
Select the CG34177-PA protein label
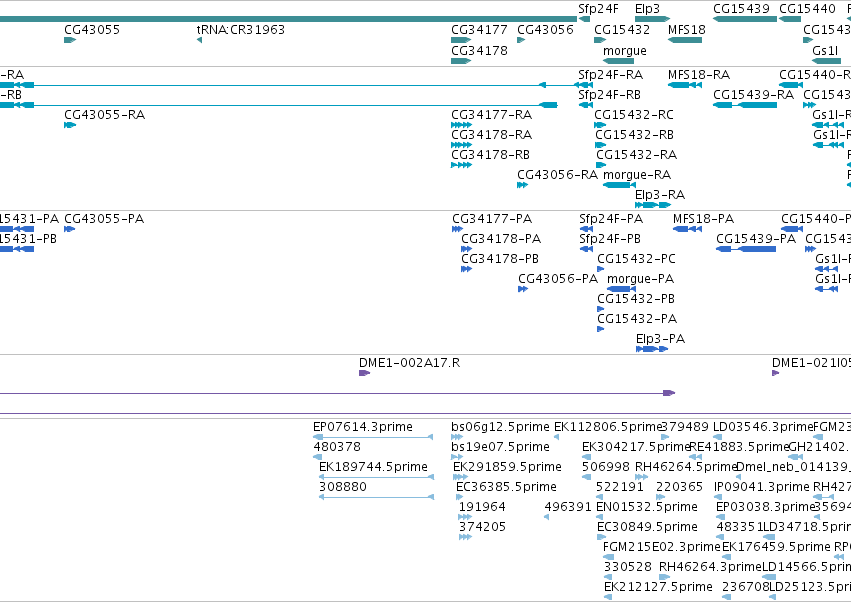click(x=492, y=219)
